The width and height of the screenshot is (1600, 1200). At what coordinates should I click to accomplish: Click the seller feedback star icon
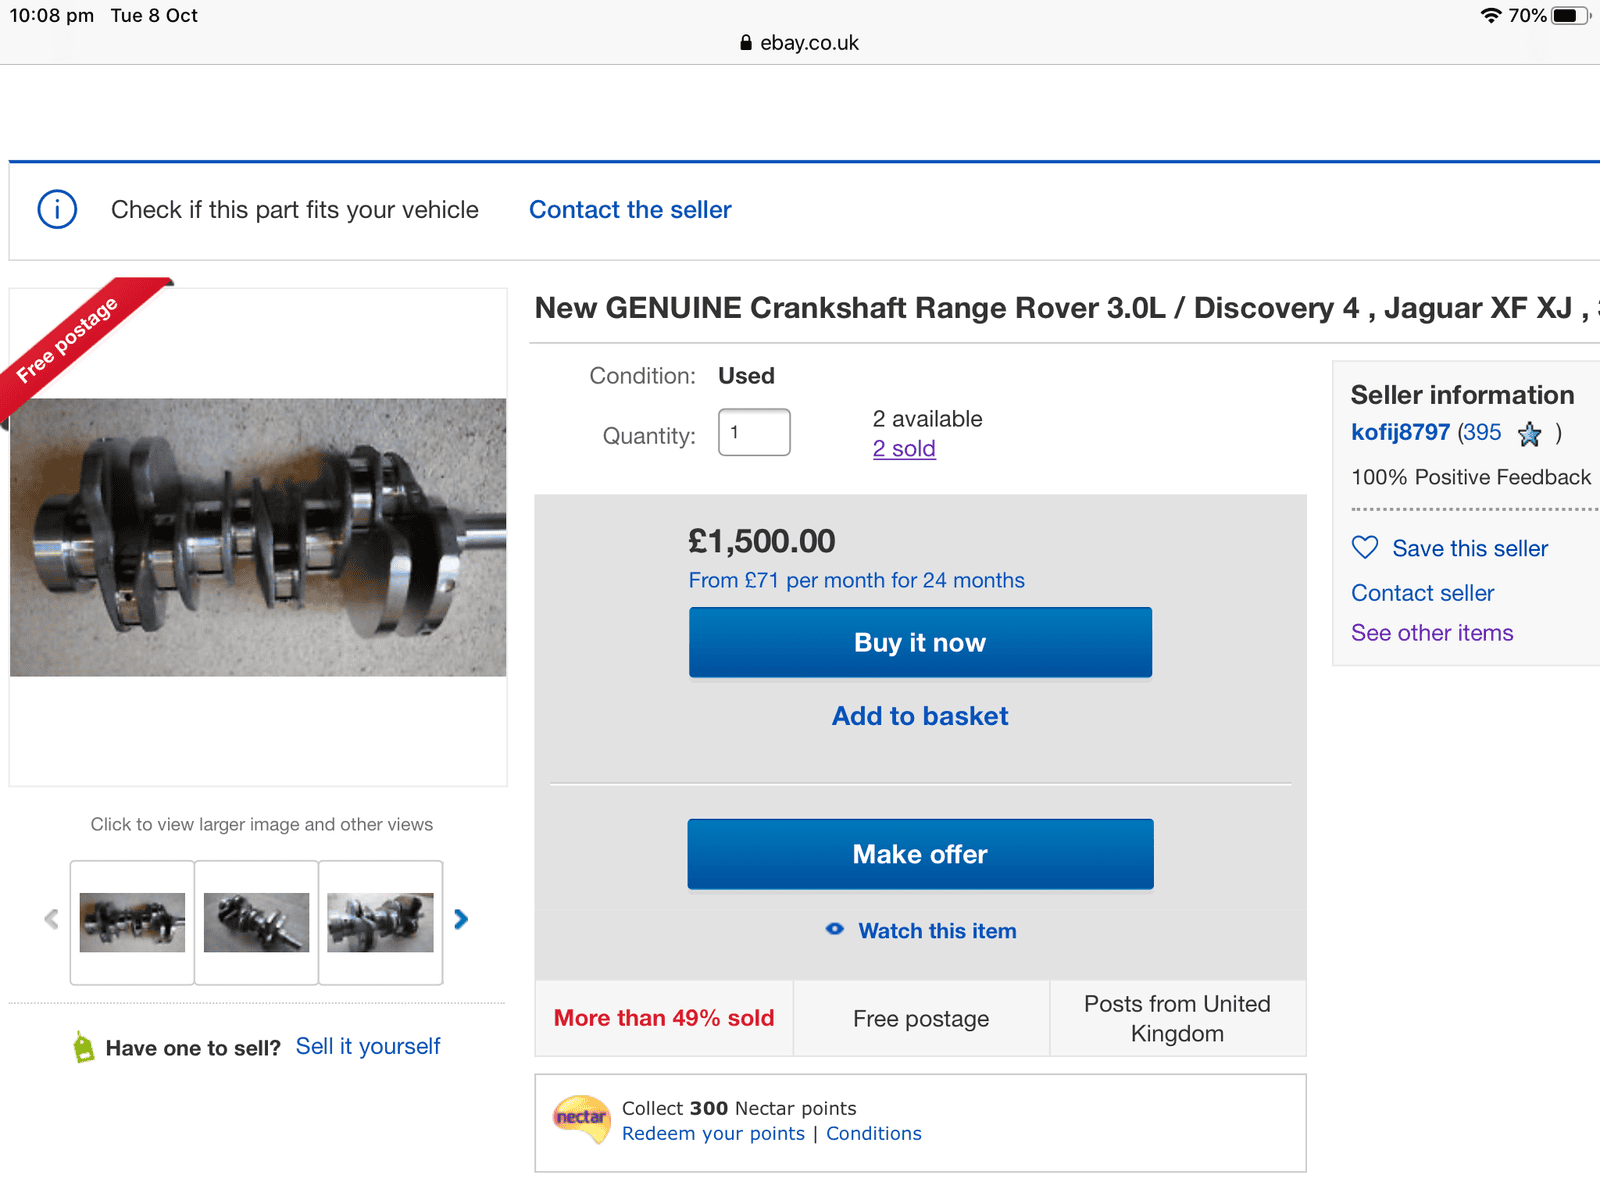(1529, 434)
